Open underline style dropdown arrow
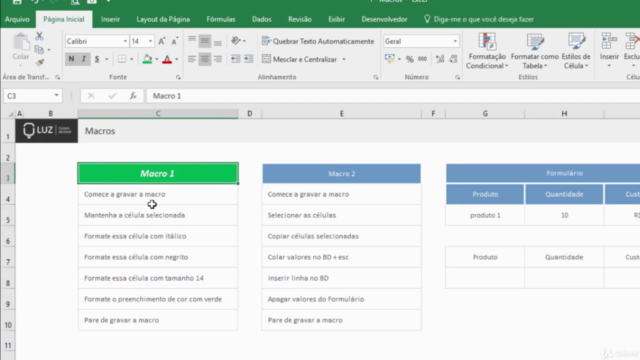Viewport: 640px width, 360px height. (107, 59)
